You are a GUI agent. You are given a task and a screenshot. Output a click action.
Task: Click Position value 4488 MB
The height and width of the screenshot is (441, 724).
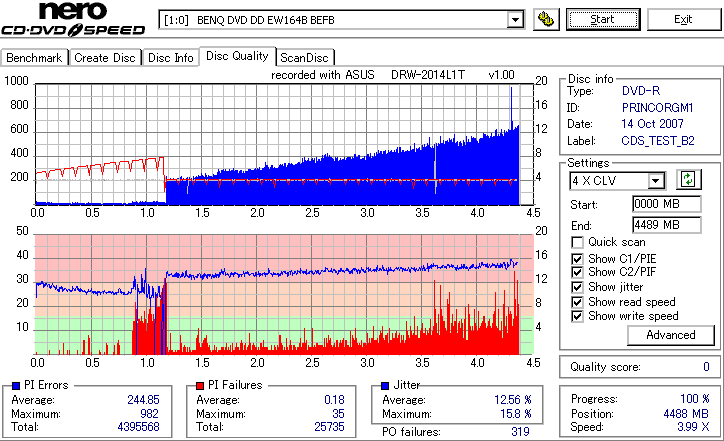686,413
